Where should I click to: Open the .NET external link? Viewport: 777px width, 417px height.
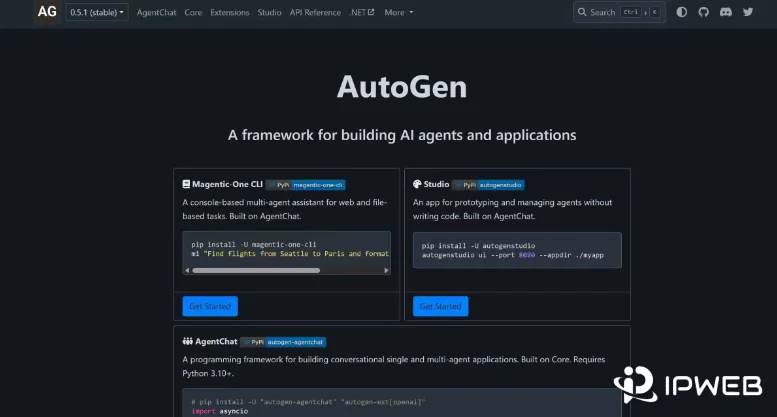coord(361,12)
